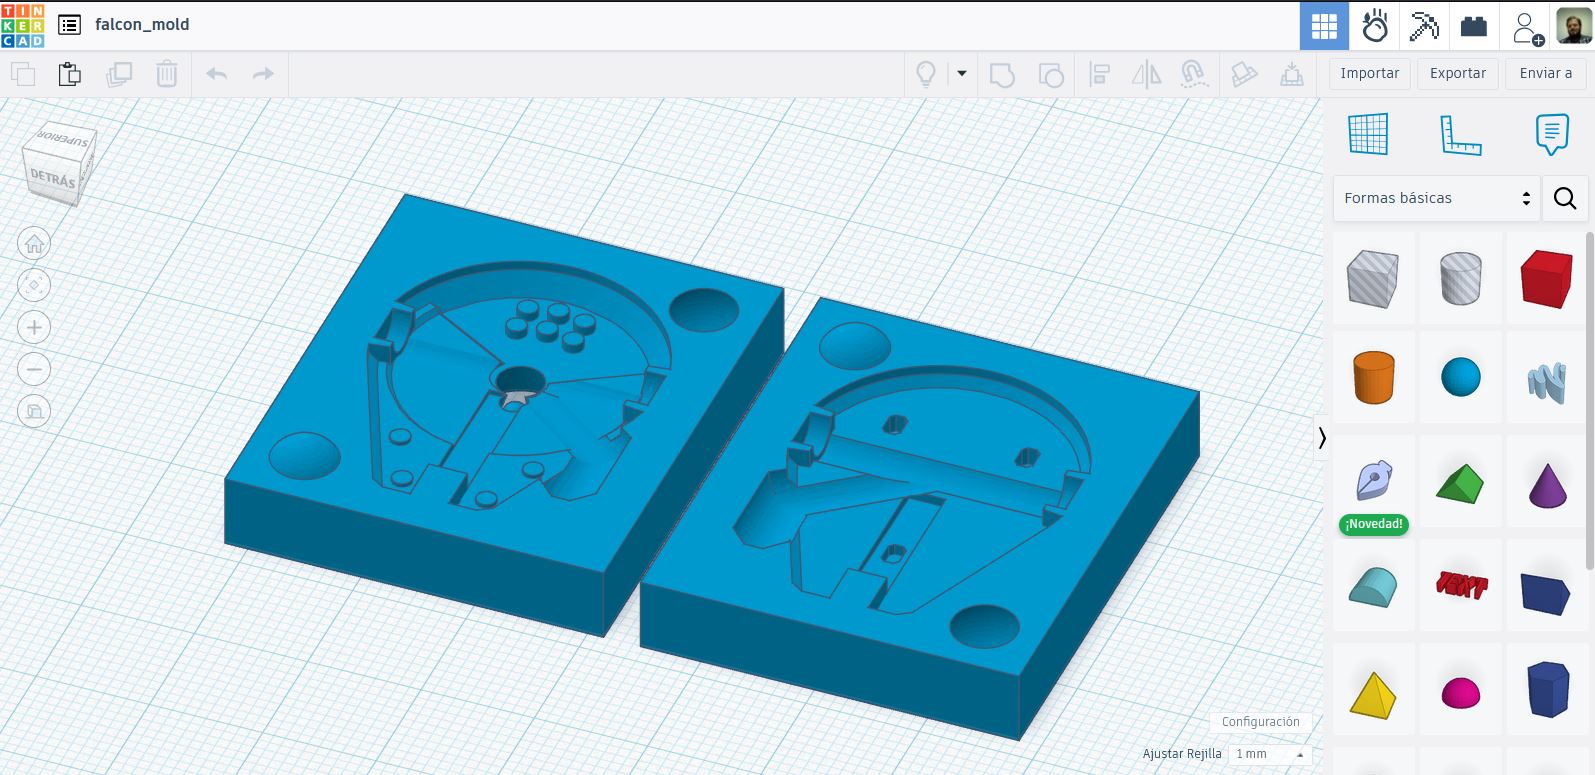The image size is (1595, 775).
Task: Click the Group shapes icon
Action: [1001, 74]
